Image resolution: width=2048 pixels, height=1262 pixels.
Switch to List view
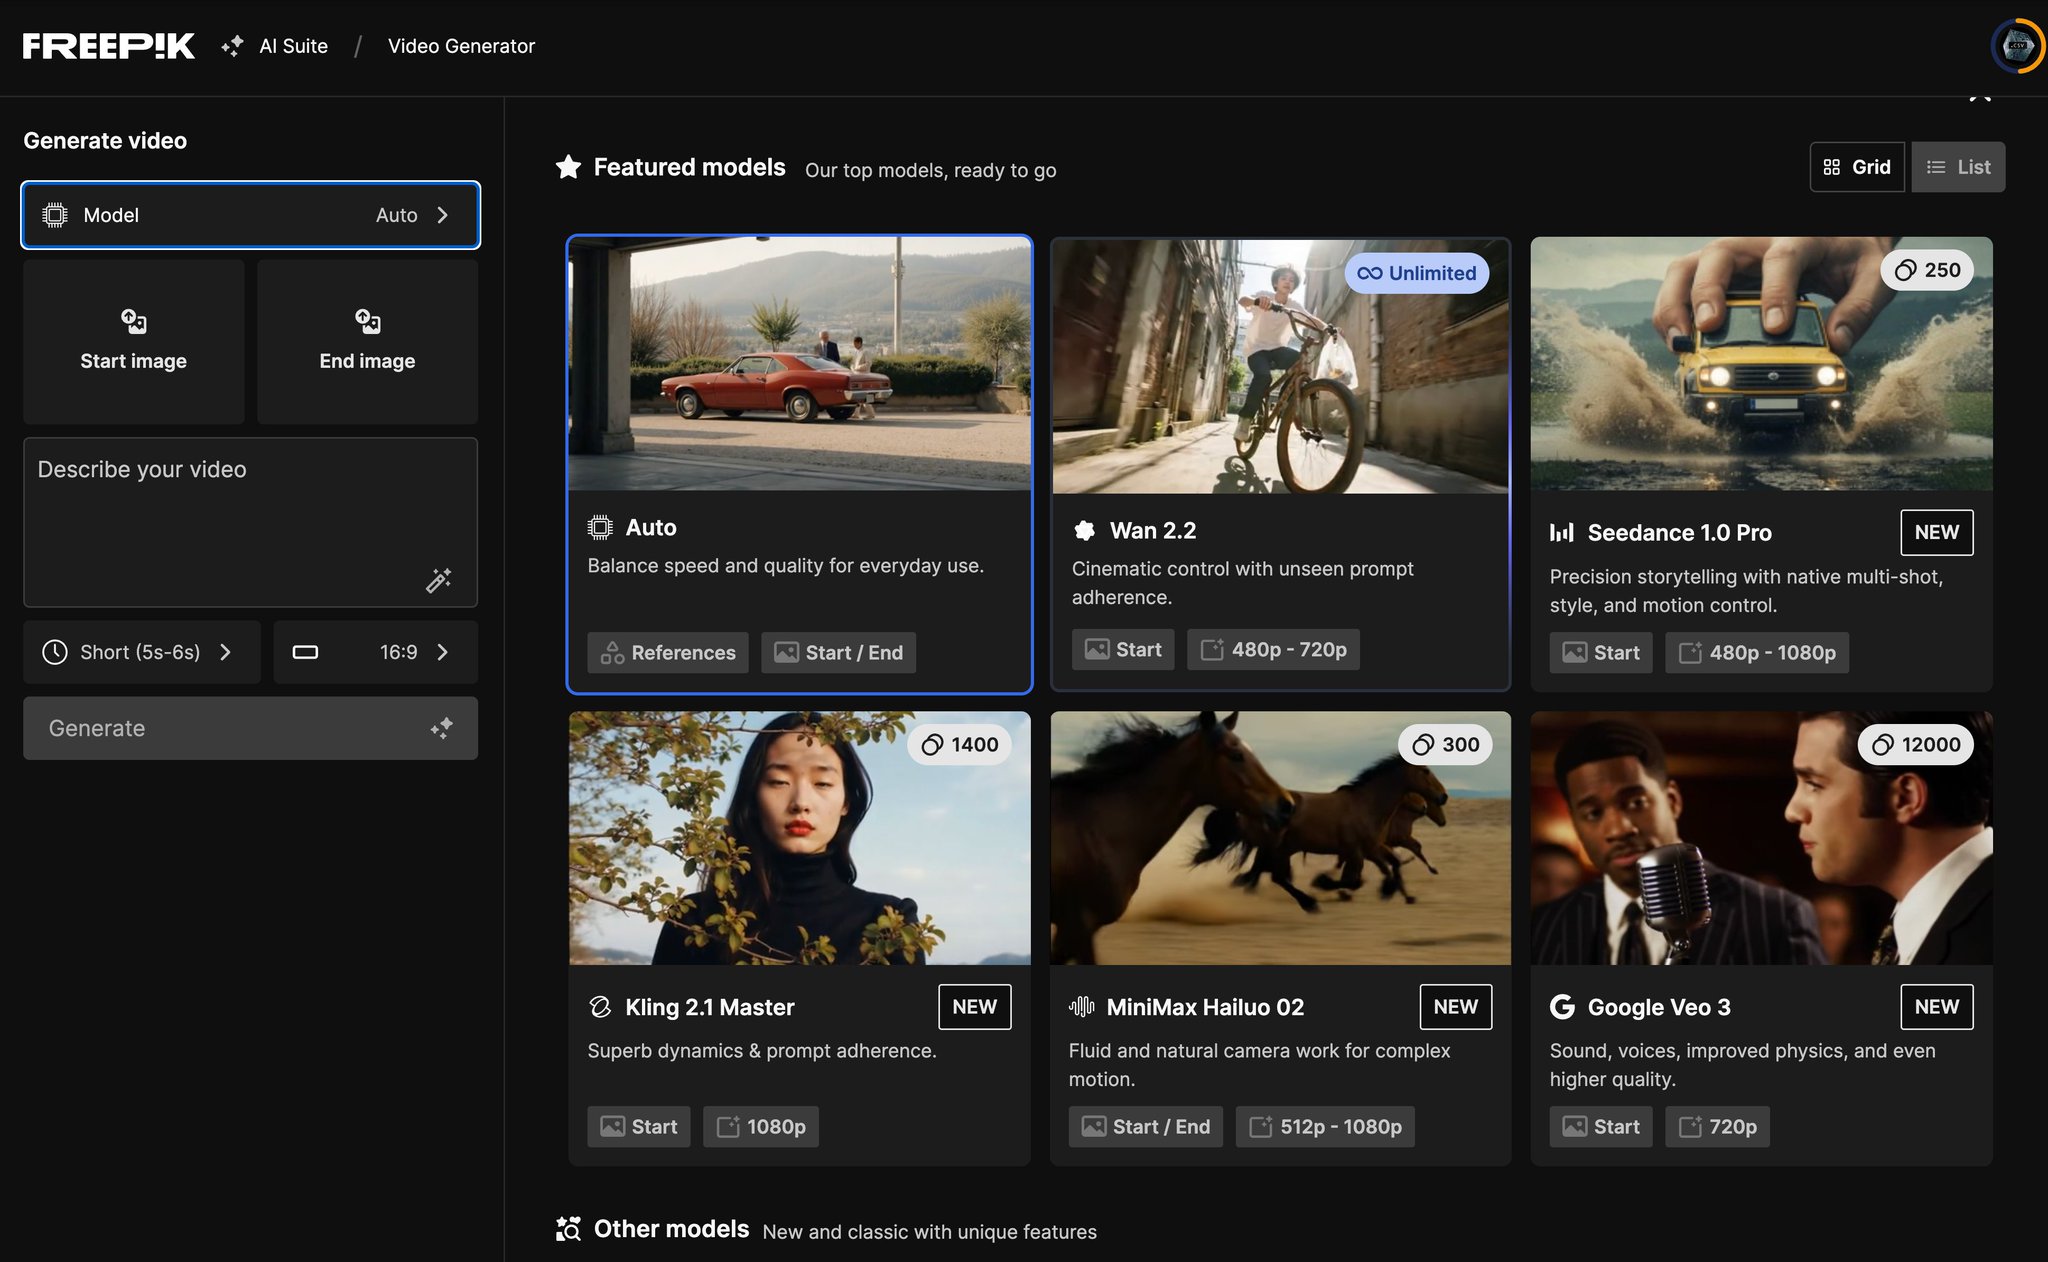(x=1958, y=167)
